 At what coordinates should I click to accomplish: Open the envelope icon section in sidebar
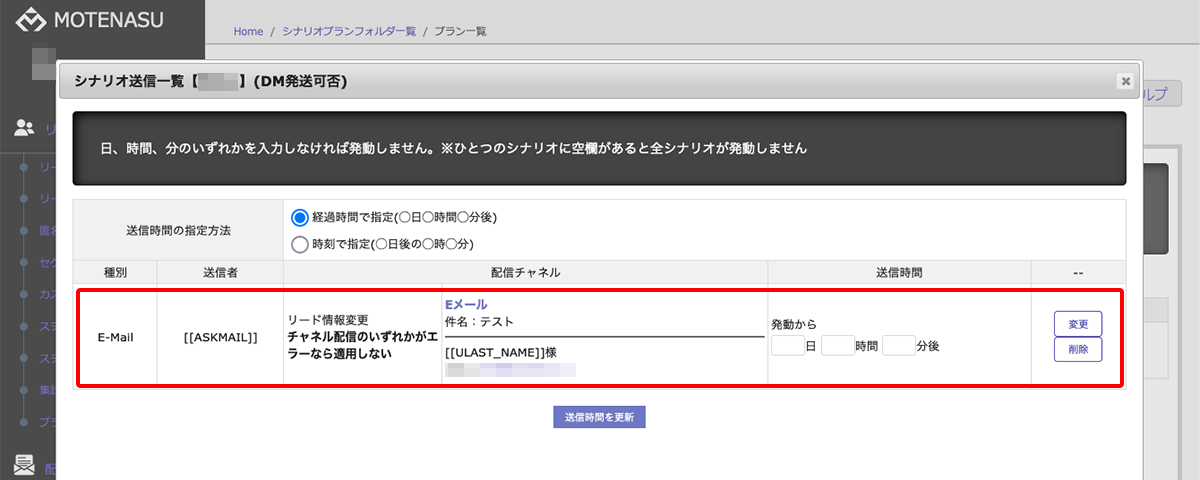24,464
